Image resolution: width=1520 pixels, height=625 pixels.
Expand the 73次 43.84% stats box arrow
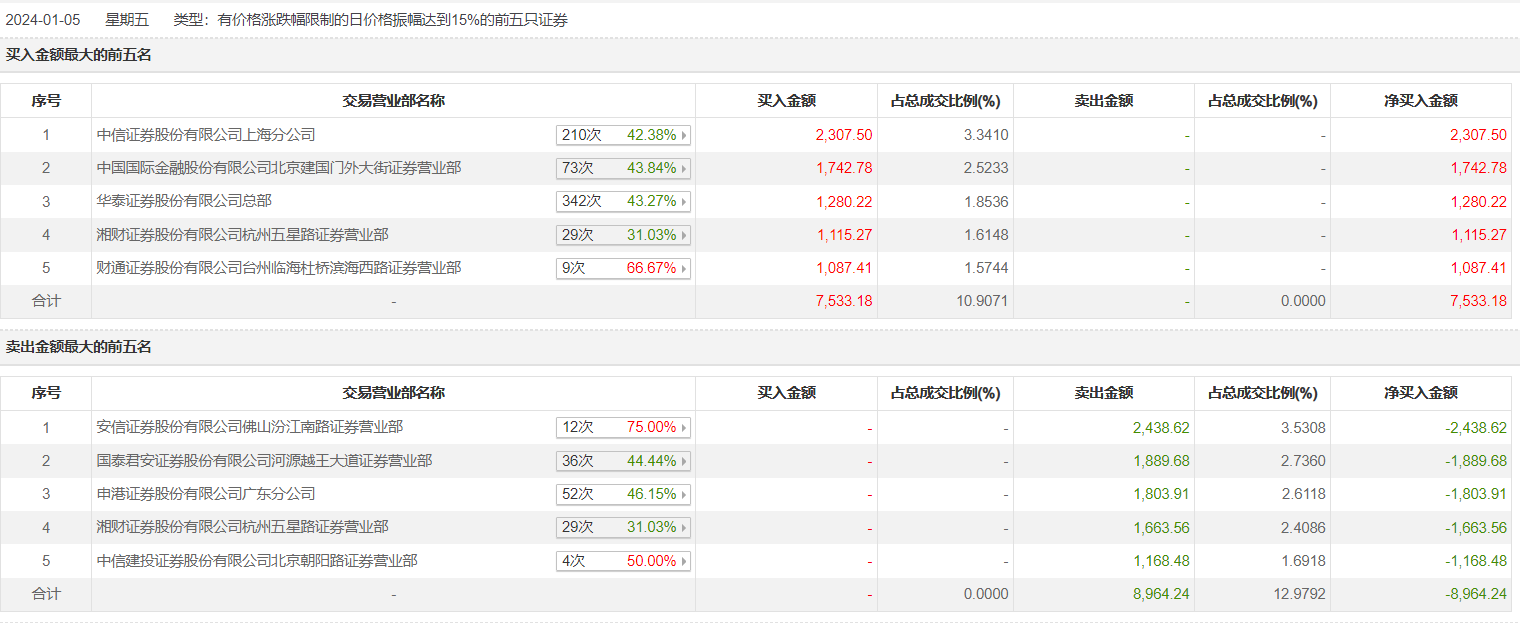[x=684, y=168]
